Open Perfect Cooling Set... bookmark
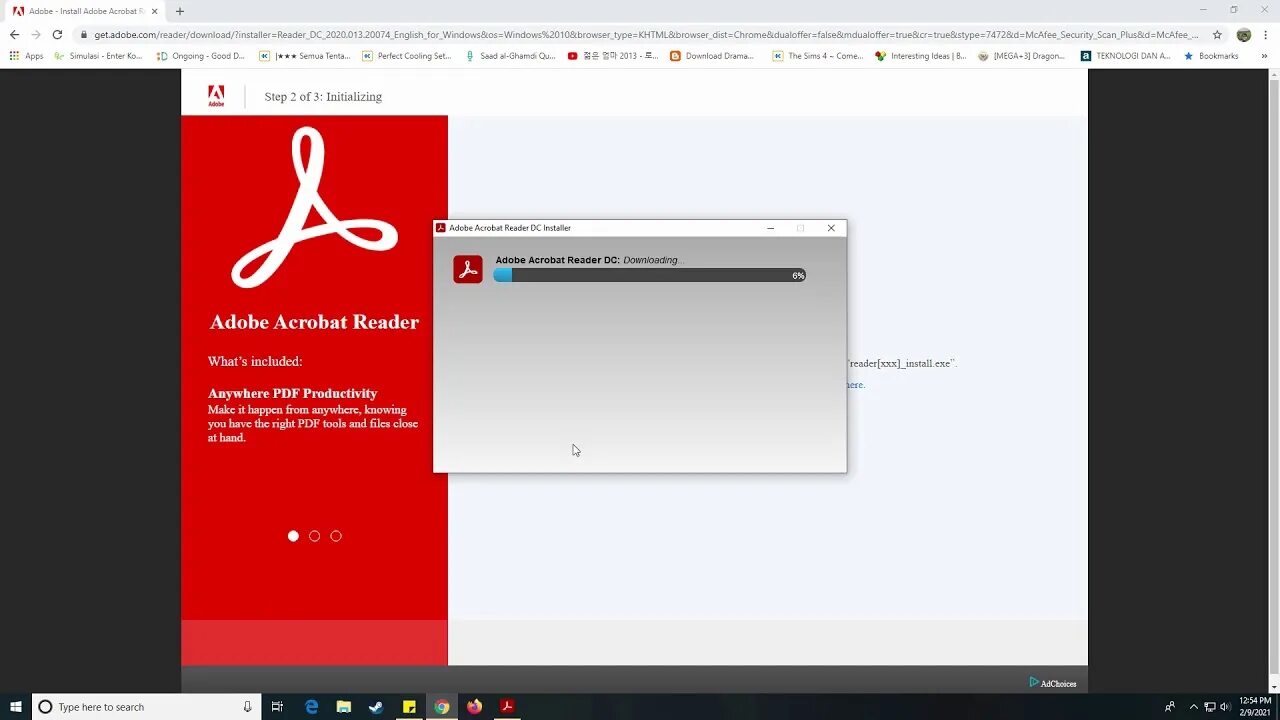 point(407,56)
